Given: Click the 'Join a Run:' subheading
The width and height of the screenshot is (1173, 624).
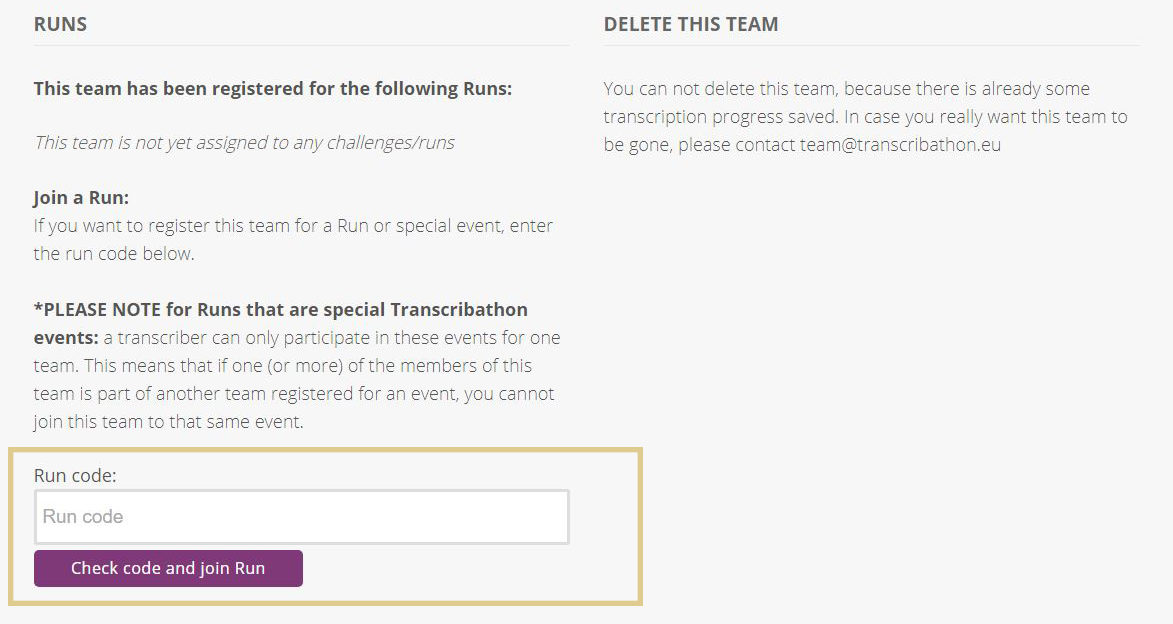Looking at the screenshot, I should click(81, 198).
